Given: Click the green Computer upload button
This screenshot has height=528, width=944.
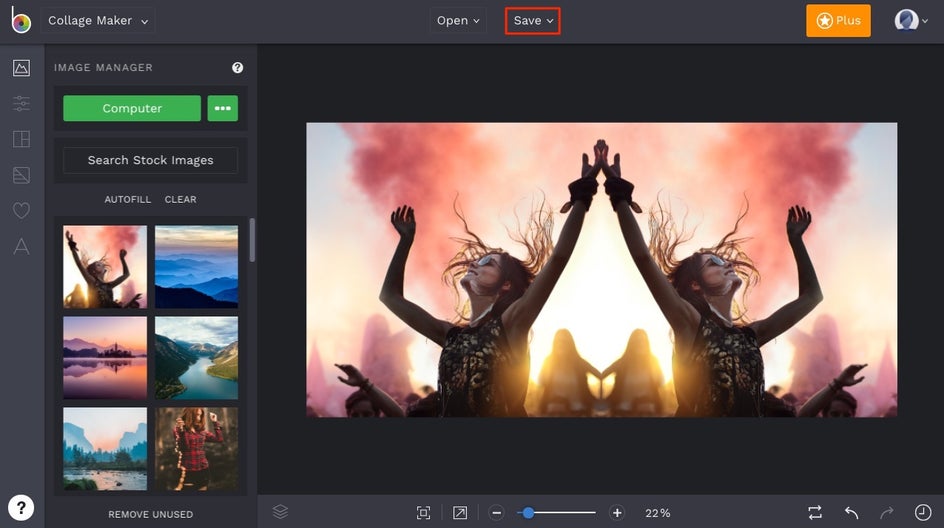Looking at the screenshot, I should [x=132, y=108].
